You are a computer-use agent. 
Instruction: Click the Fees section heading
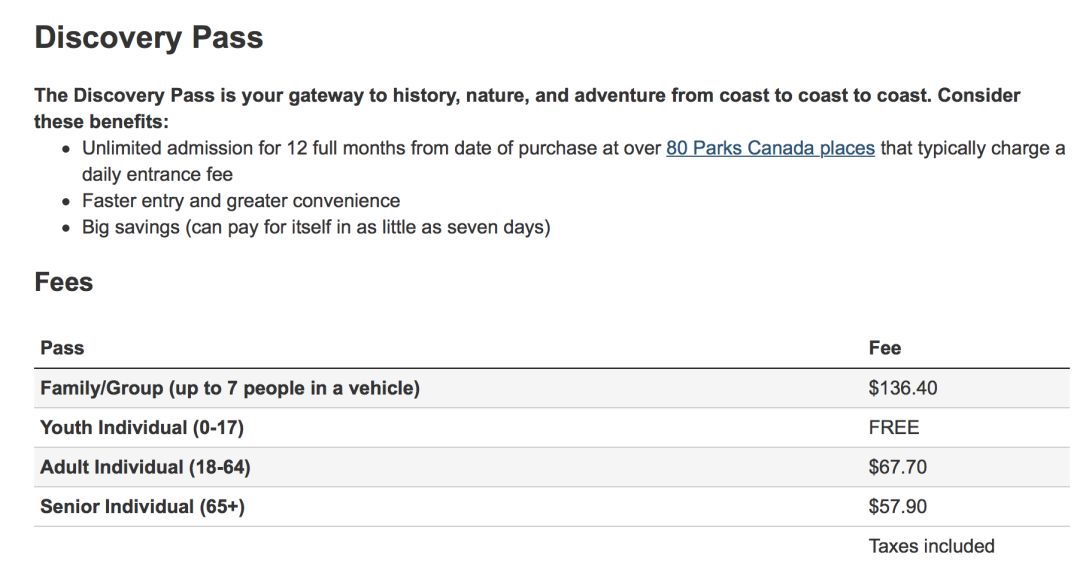[63, 282]
